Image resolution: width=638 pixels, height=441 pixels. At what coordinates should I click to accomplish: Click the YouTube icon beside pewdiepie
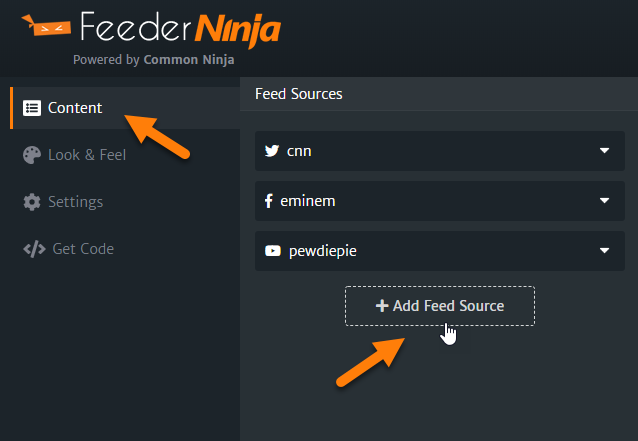click(273, 251)
